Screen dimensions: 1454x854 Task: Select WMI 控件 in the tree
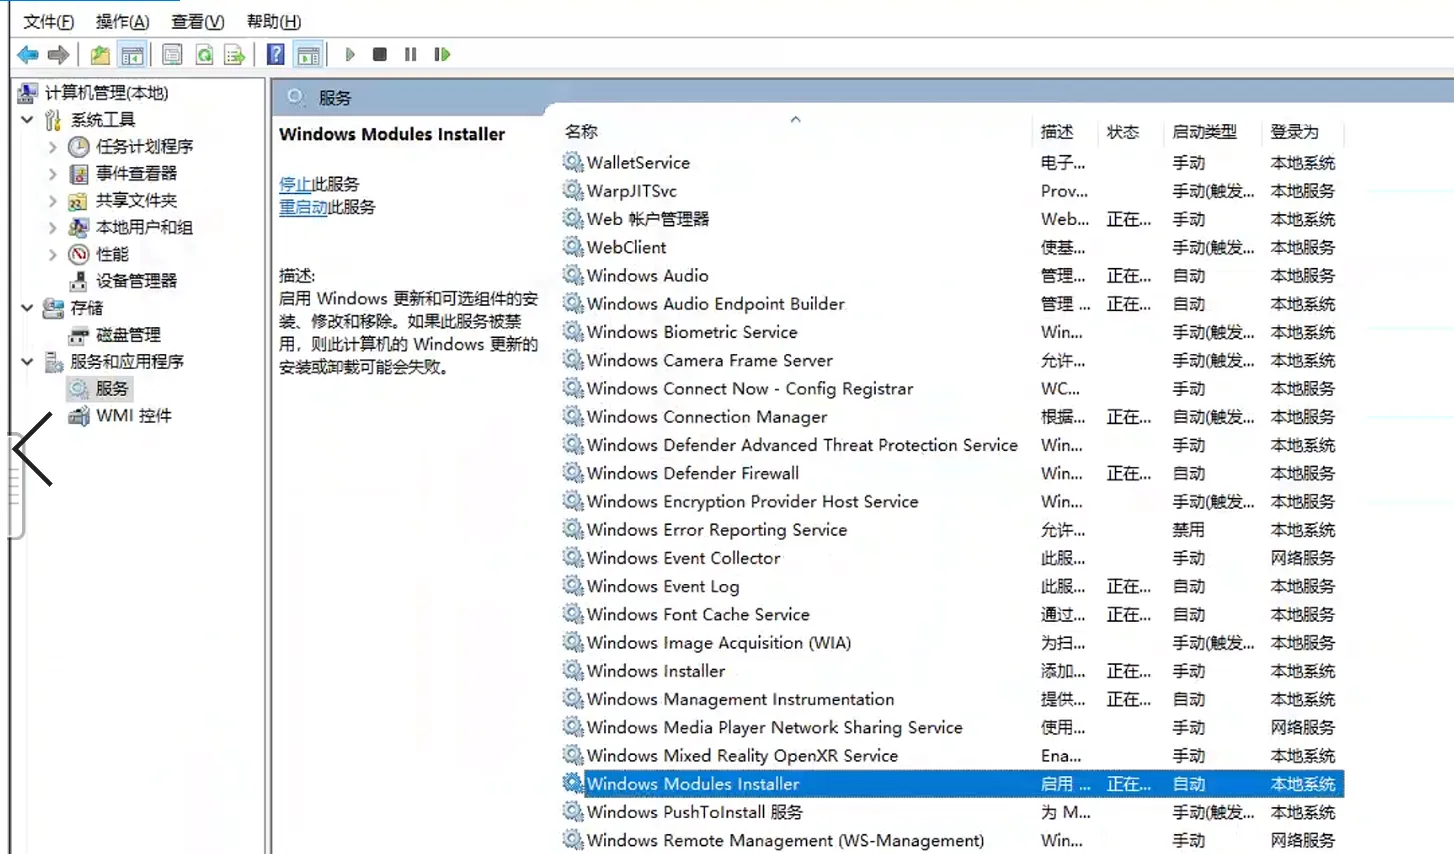coord(133,416)
